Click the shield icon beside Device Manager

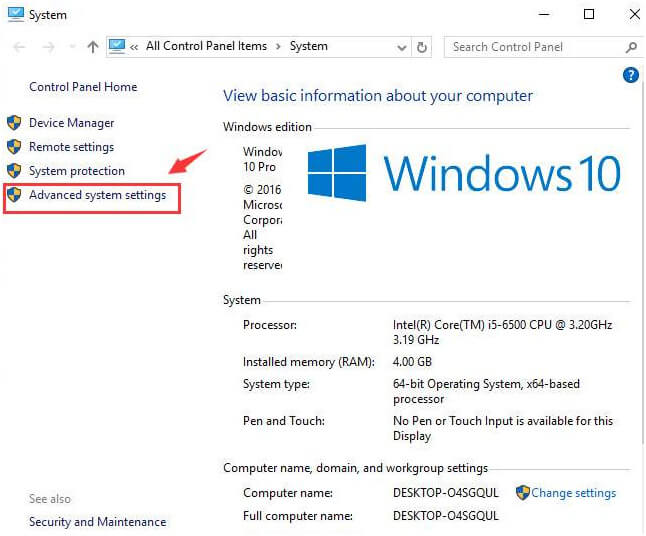click(14, 123)
